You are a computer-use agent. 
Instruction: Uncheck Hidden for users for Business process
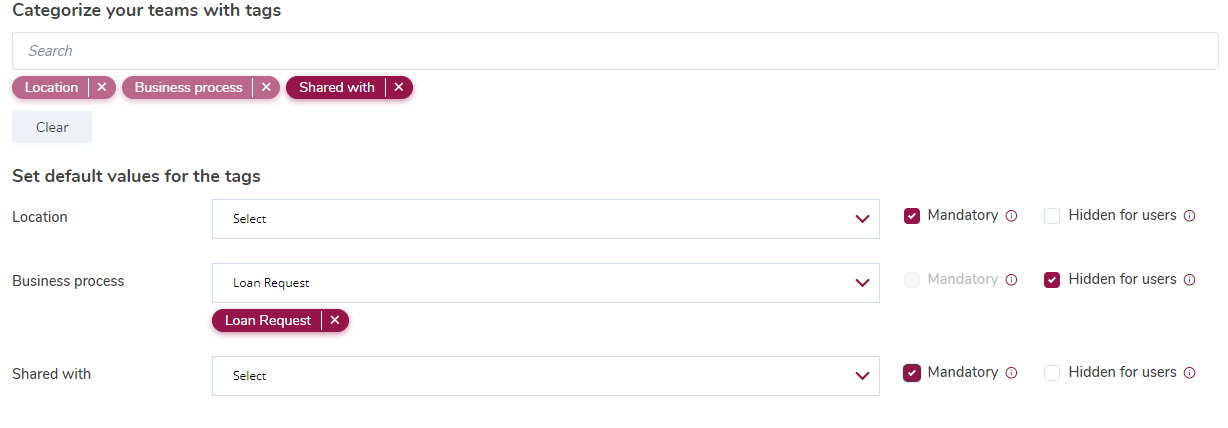(x=1052, y=280)
